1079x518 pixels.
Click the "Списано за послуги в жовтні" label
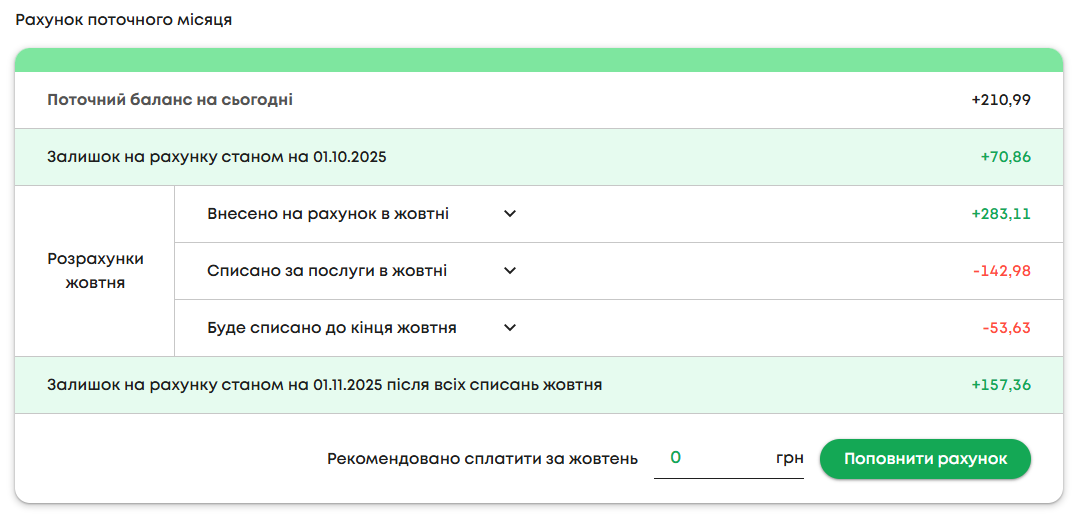[x=327, y=271]
